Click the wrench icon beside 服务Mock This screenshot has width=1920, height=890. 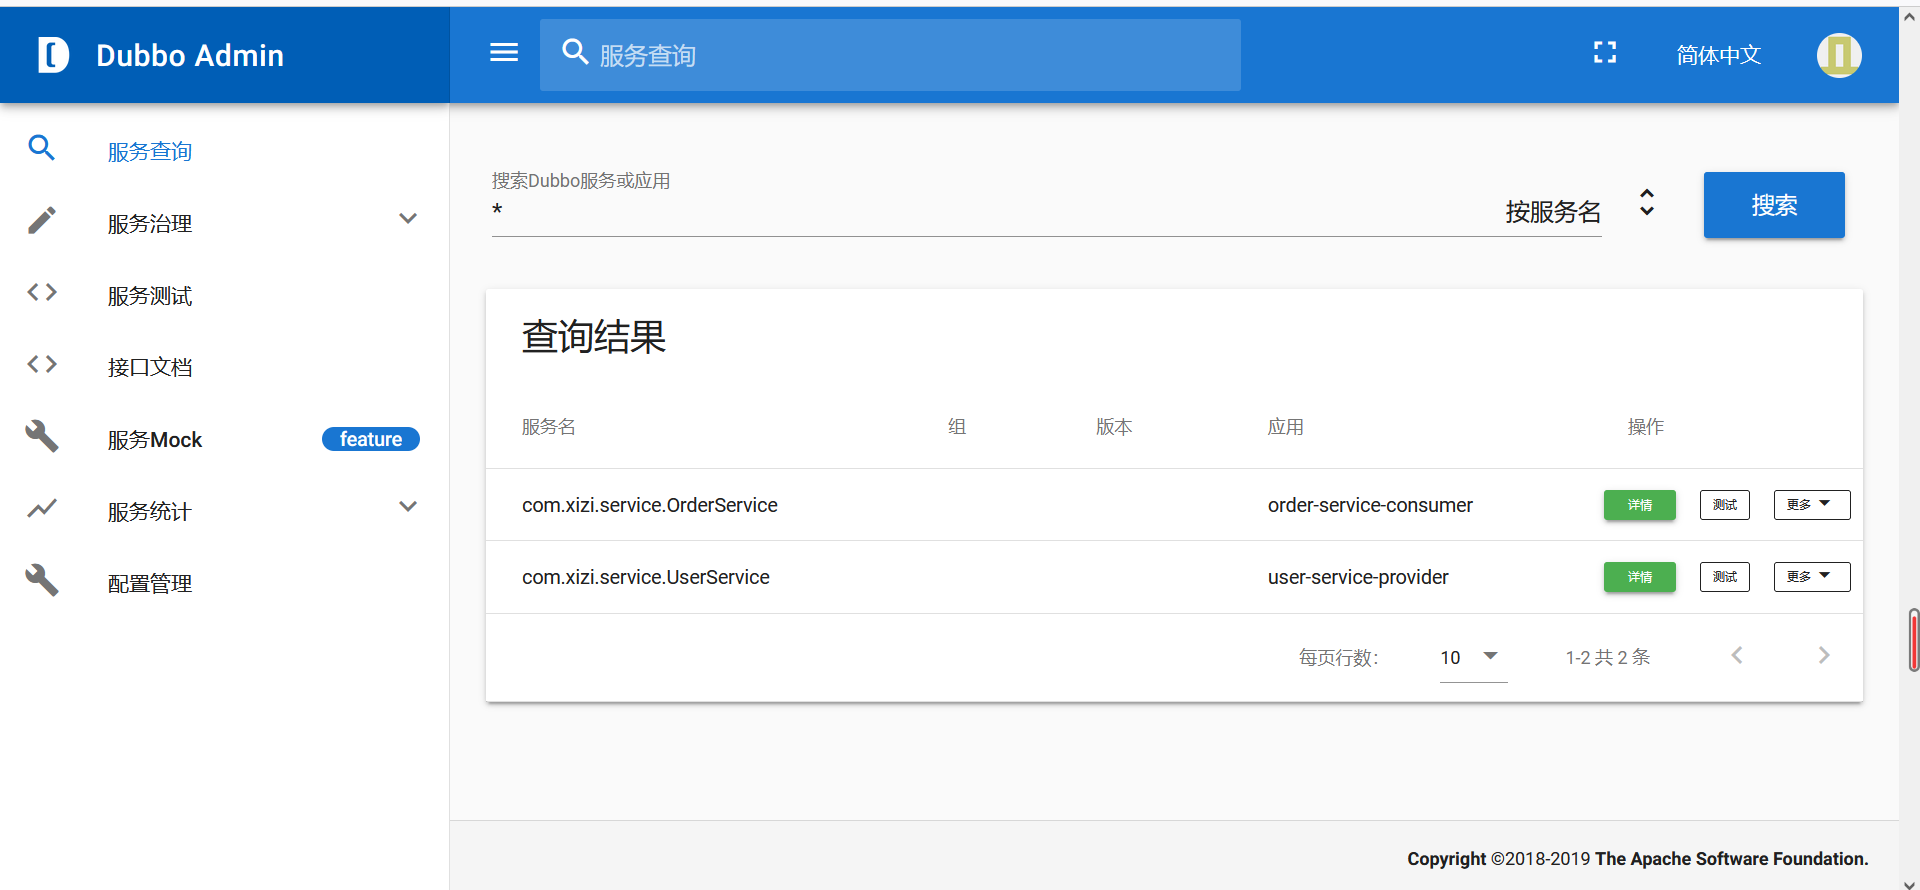(42, 436)
